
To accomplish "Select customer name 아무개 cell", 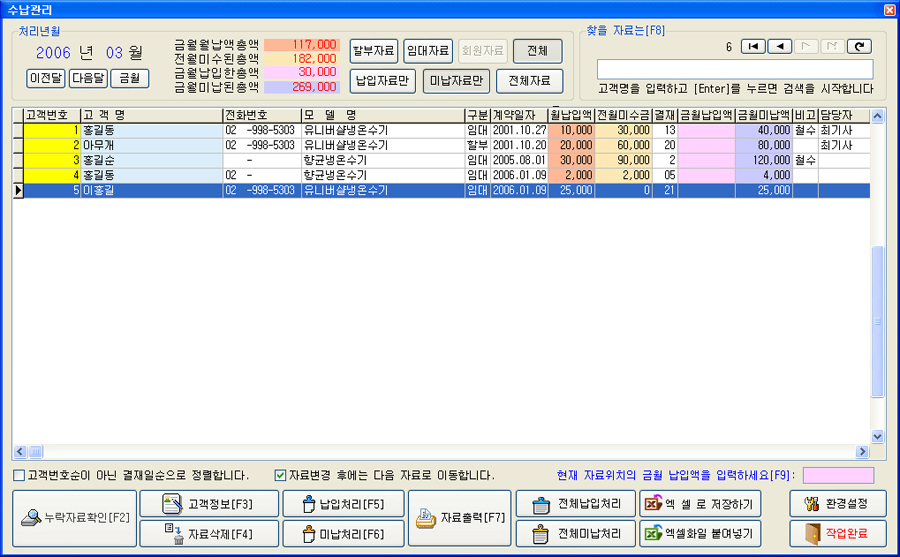I will [152, 145].
